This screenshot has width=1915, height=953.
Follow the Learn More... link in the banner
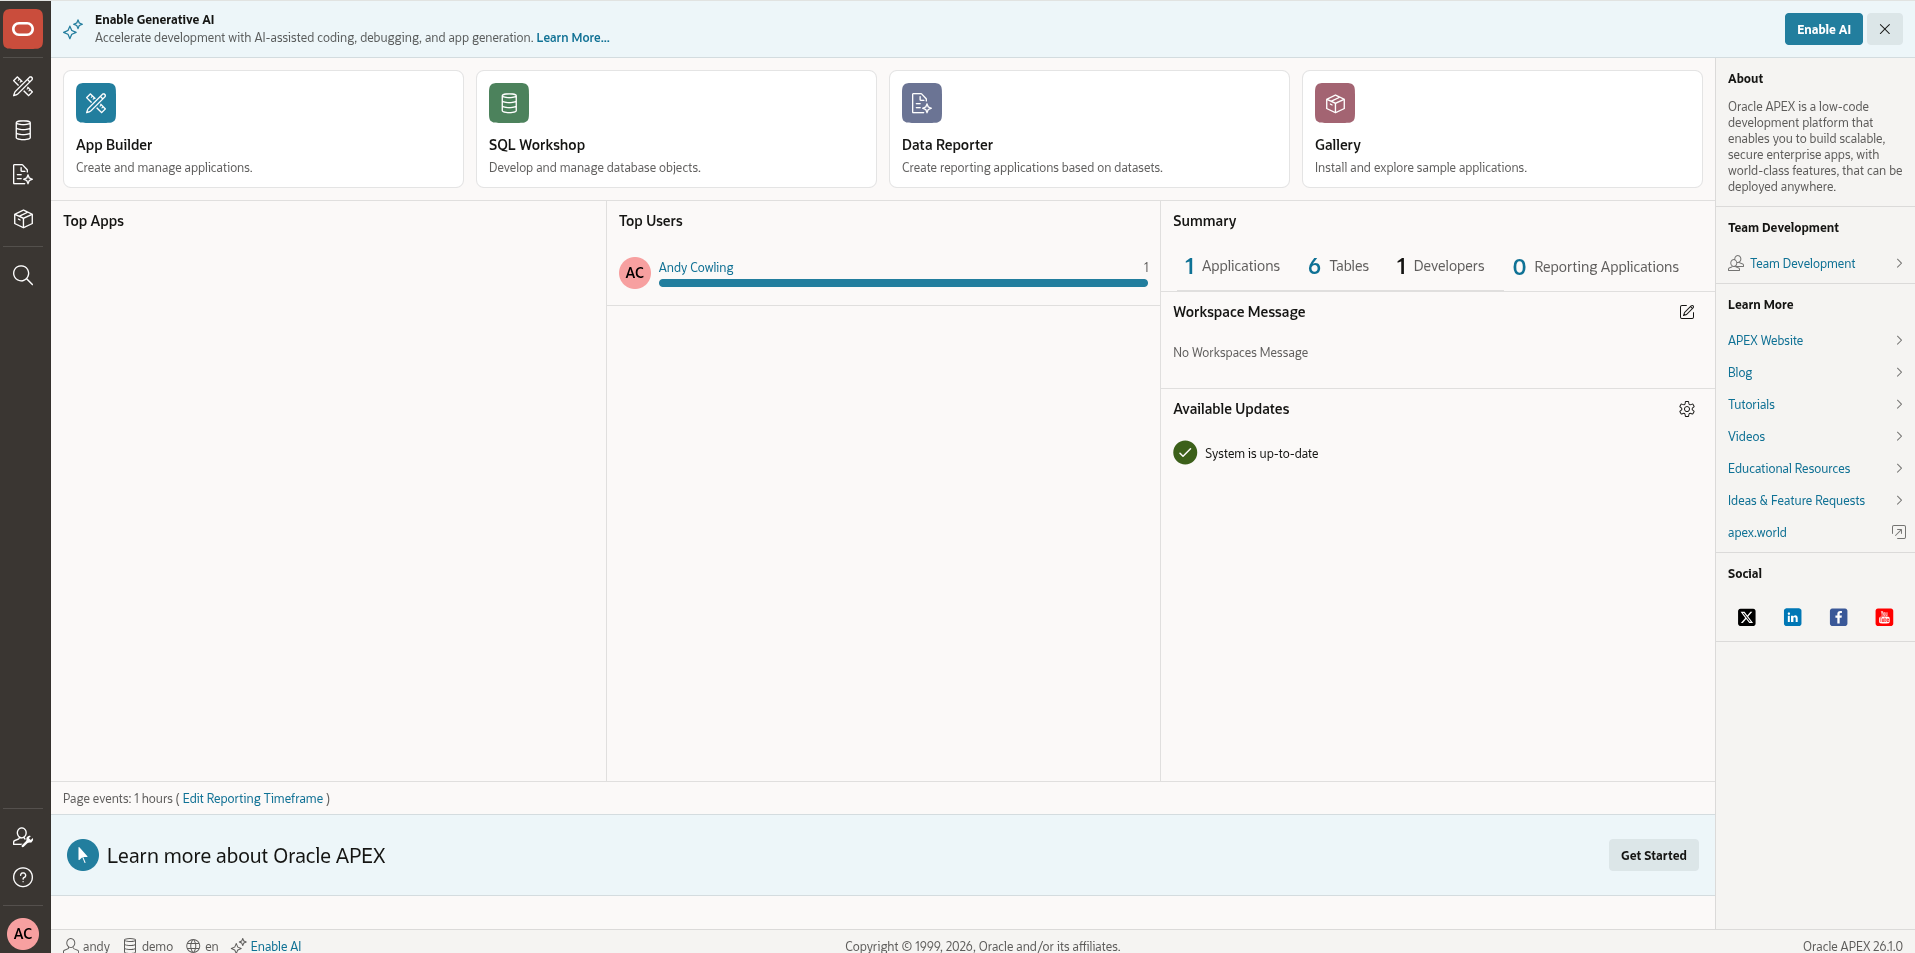tap(573, 38)
